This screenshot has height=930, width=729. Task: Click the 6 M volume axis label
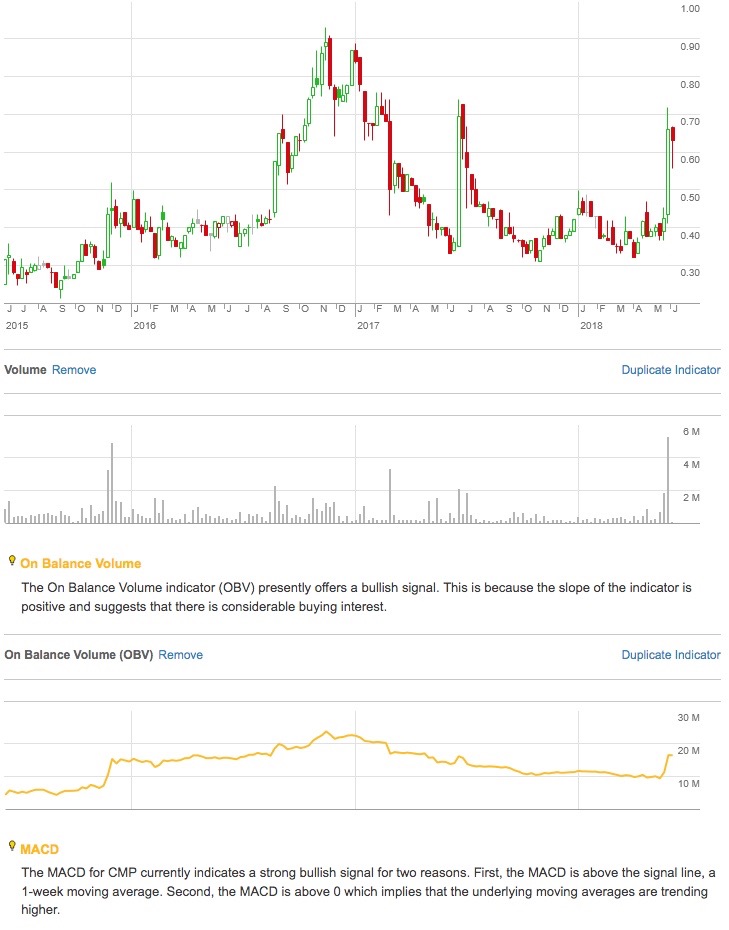(x=691, y=432)
